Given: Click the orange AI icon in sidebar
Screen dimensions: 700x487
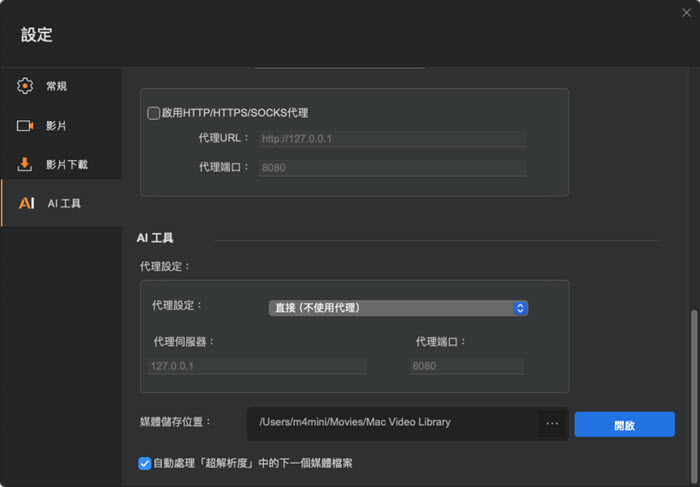Looking at the screenshot, I should click(x=26, y=203).
